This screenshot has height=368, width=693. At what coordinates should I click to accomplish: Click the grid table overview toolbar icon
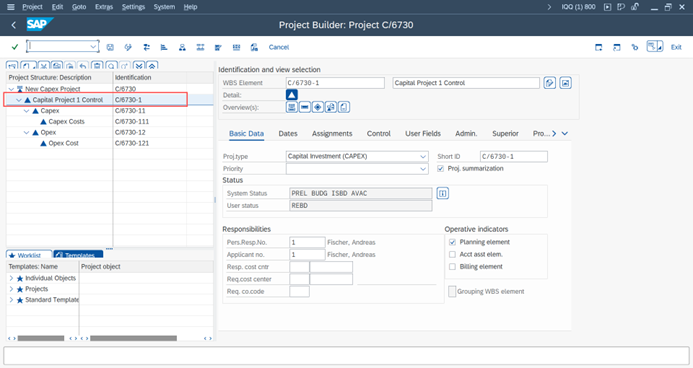click(x=236, y=47)
